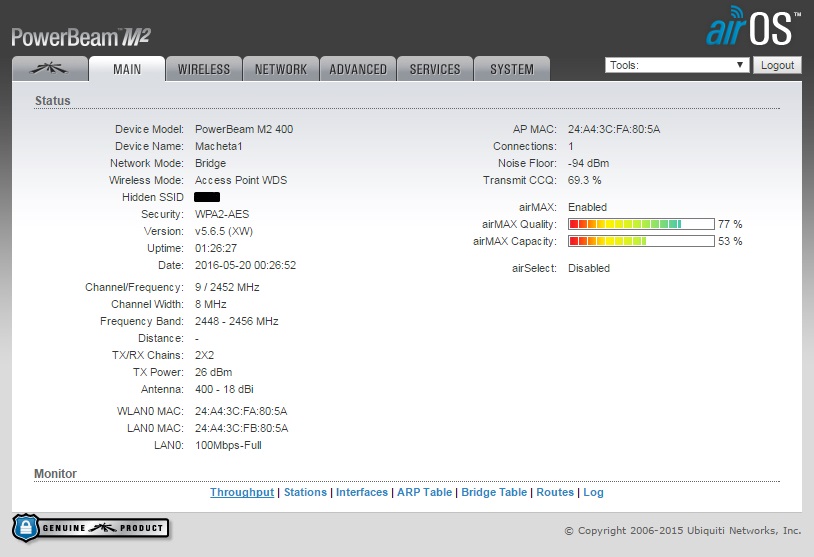Viewport: 814px width, 557px height.
Task: Click the airMAX Quality bar
Action: coord(641,224)
